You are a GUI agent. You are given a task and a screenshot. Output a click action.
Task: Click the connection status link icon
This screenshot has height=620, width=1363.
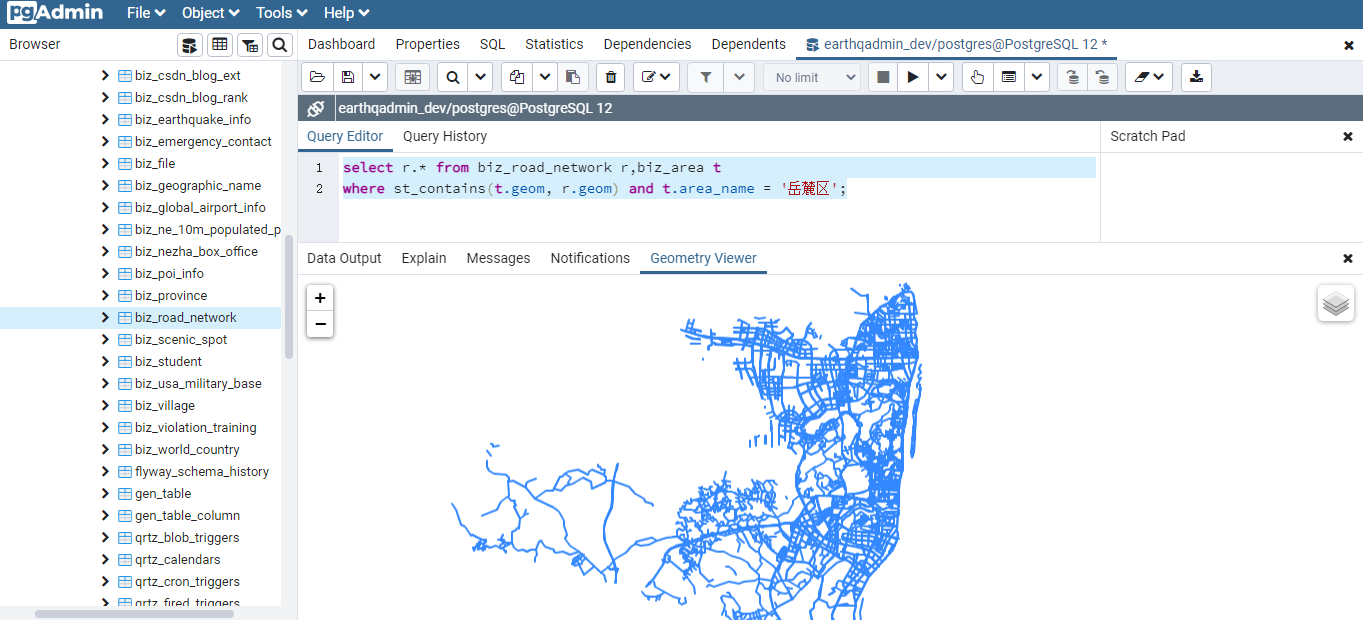point(316,108)
